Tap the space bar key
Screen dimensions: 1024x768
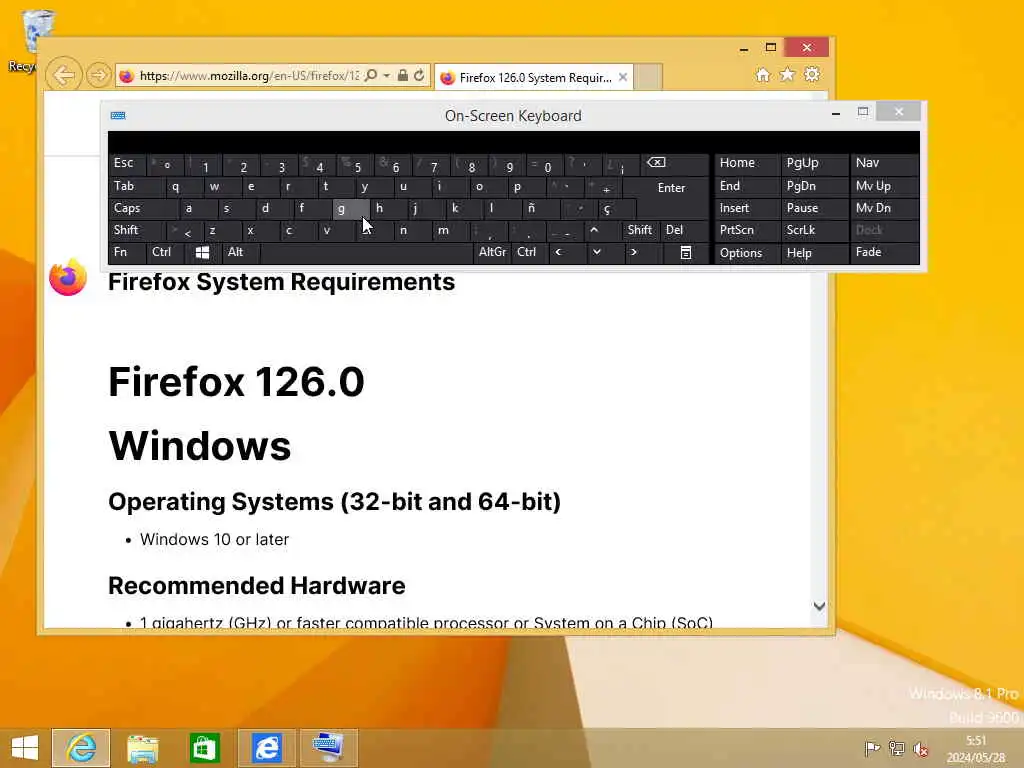pyautogui.click(x=366, y=252)
